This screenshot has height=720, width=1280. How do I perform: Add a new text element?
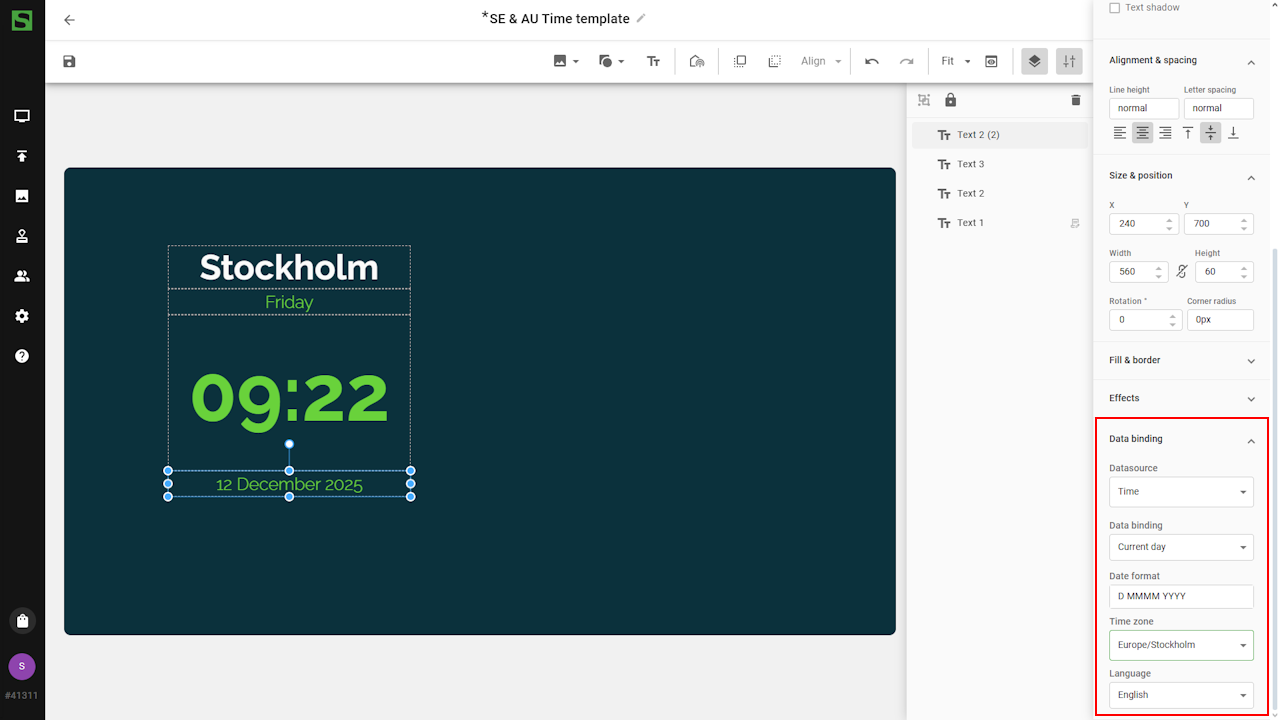[x=653, y=62]
